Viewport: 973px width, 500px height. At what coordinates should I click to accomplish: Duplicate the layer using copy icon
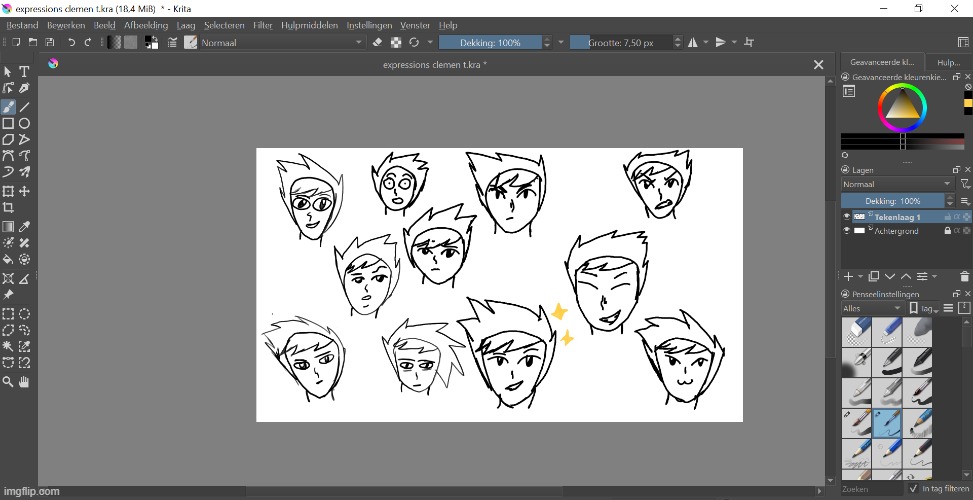point(874,277)
